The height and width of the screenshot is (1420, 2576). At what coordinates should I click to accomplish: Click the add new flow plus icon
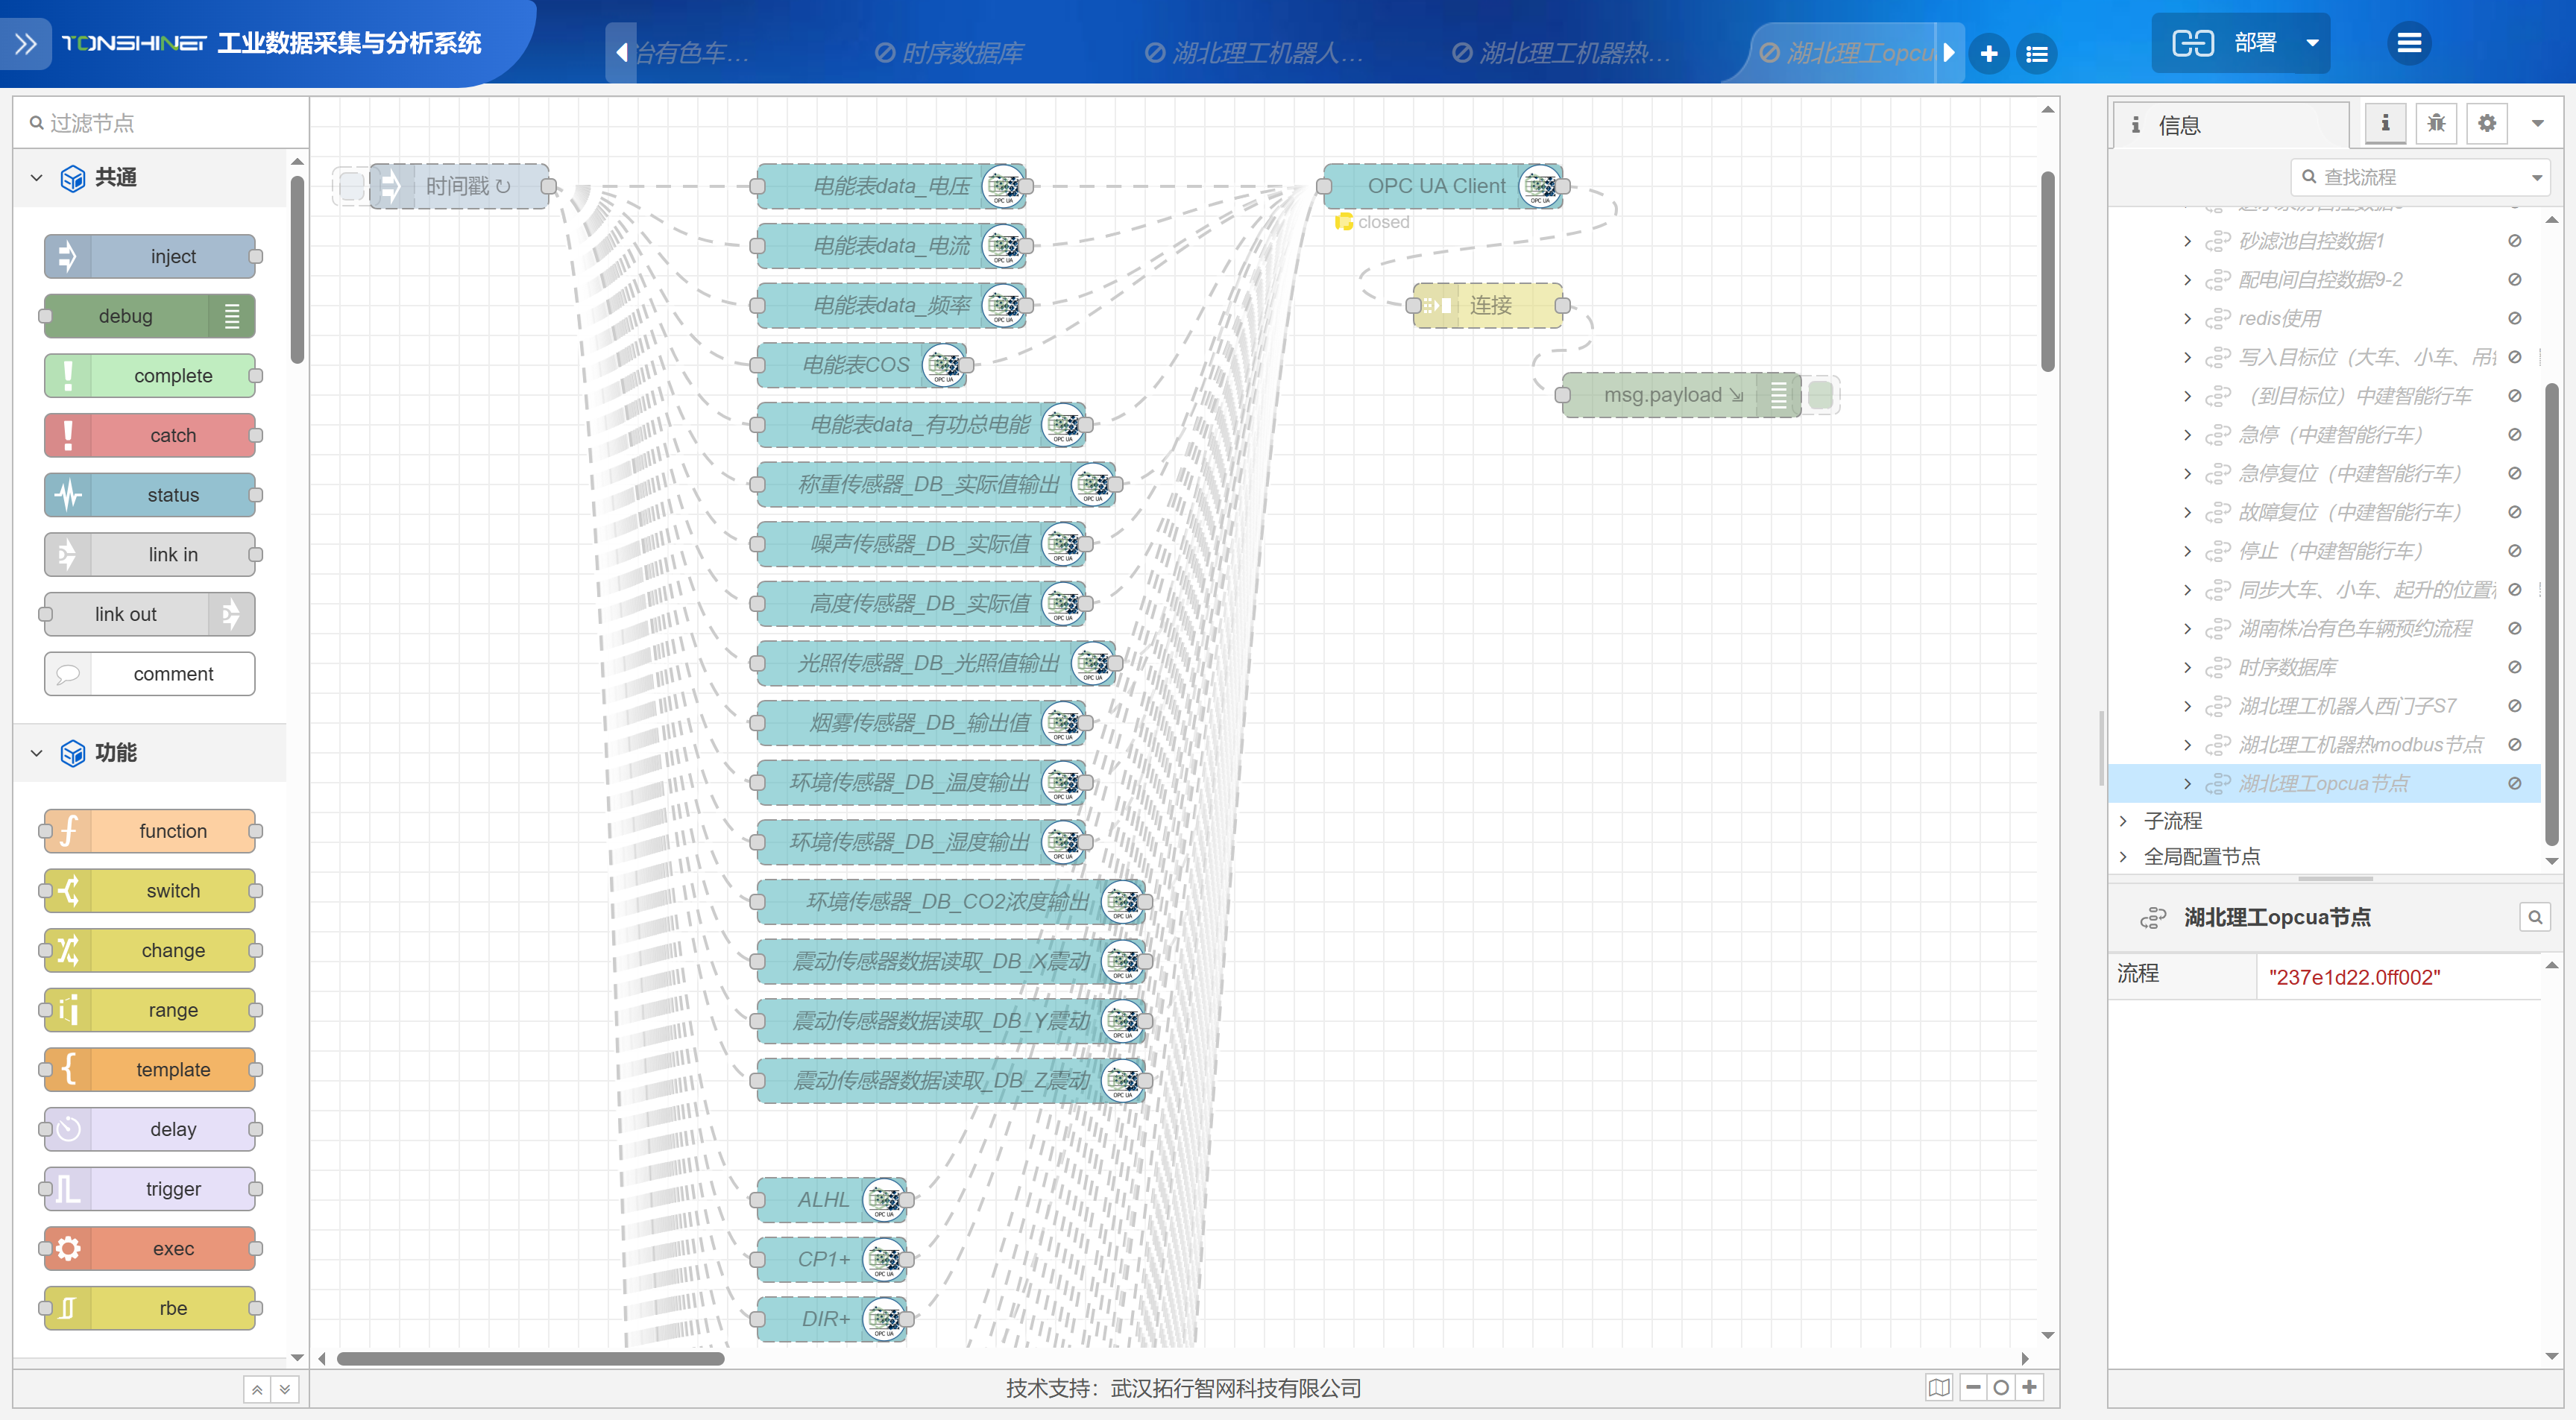click(x=1988, y=53)
